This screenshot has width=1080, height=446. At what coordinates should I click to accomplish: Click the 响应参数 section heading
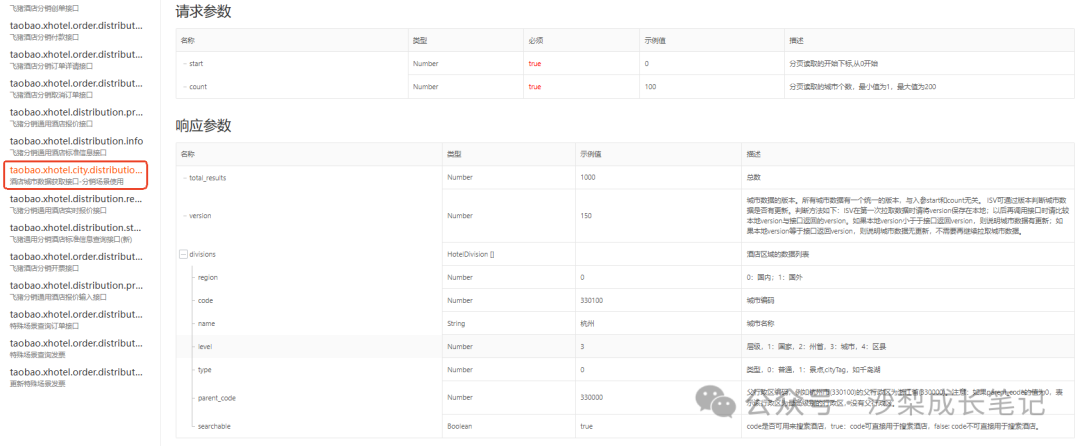click(203, 126)
